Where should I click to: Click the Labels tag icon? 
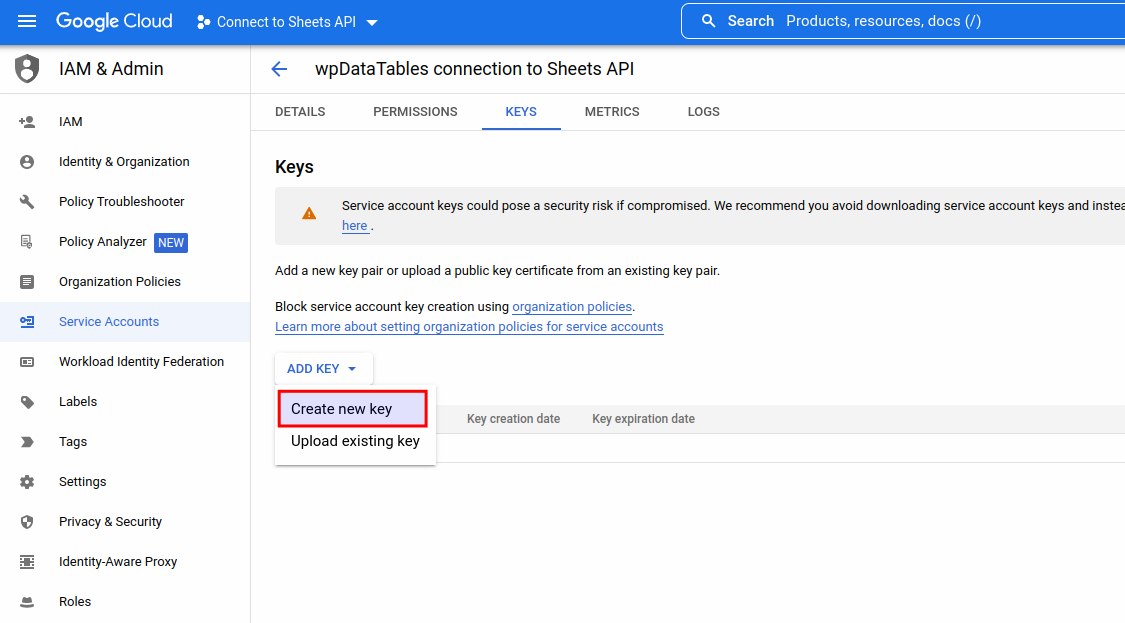click(27, 402)
